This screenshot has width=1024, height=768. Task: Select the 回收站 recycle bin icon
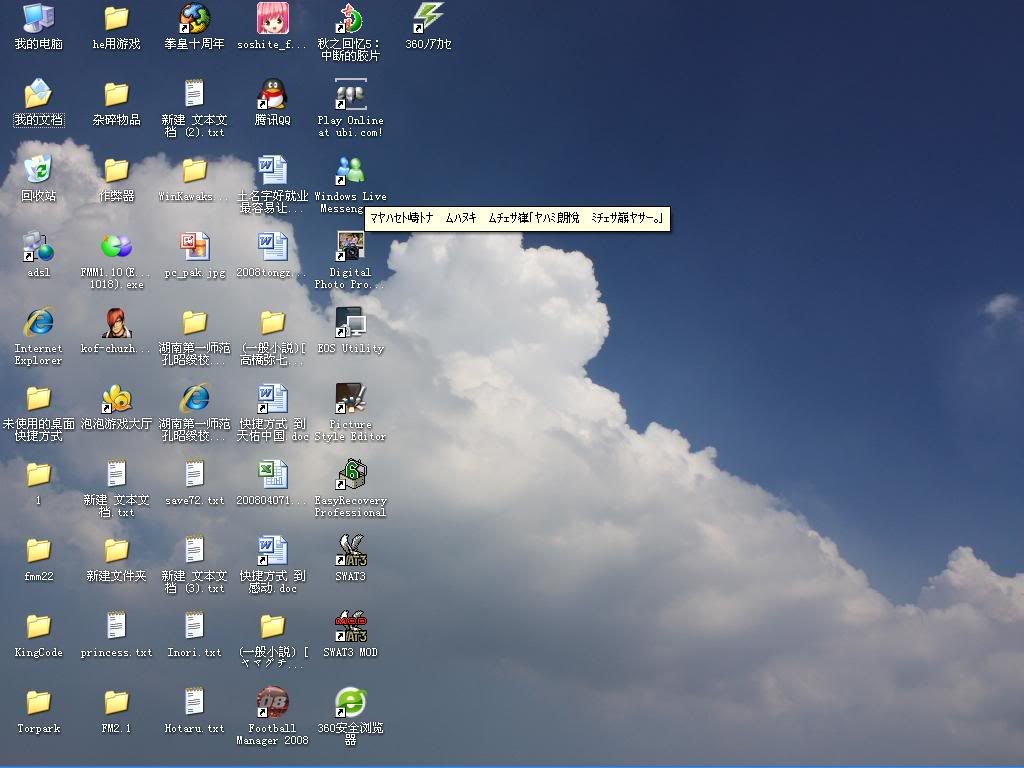coord(38,171)
